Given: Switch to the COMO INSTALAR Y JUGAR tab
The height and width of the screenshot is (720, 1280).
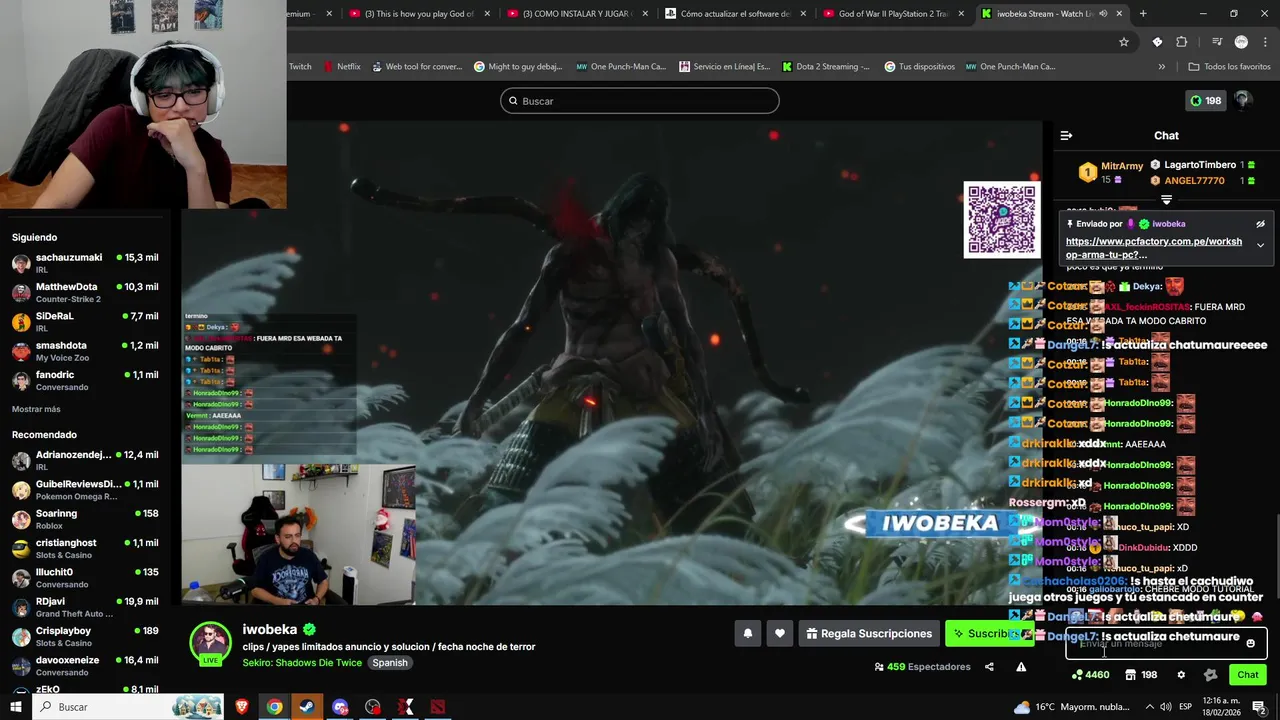Looking at the screenshot, I should [x=577, y=14].
